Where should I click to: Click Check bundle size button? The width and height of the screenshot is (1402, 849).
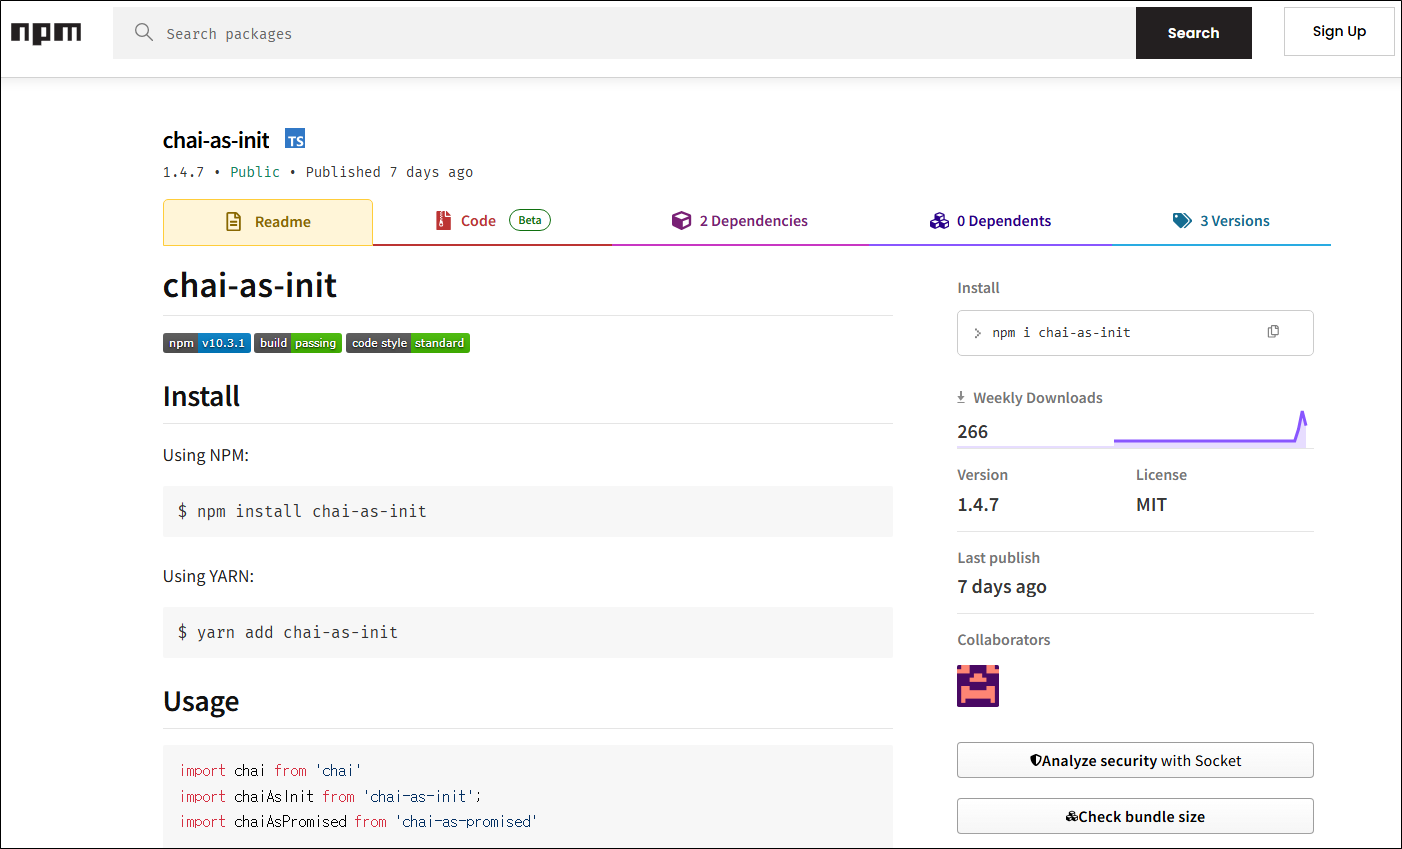tap(1135, 816)
